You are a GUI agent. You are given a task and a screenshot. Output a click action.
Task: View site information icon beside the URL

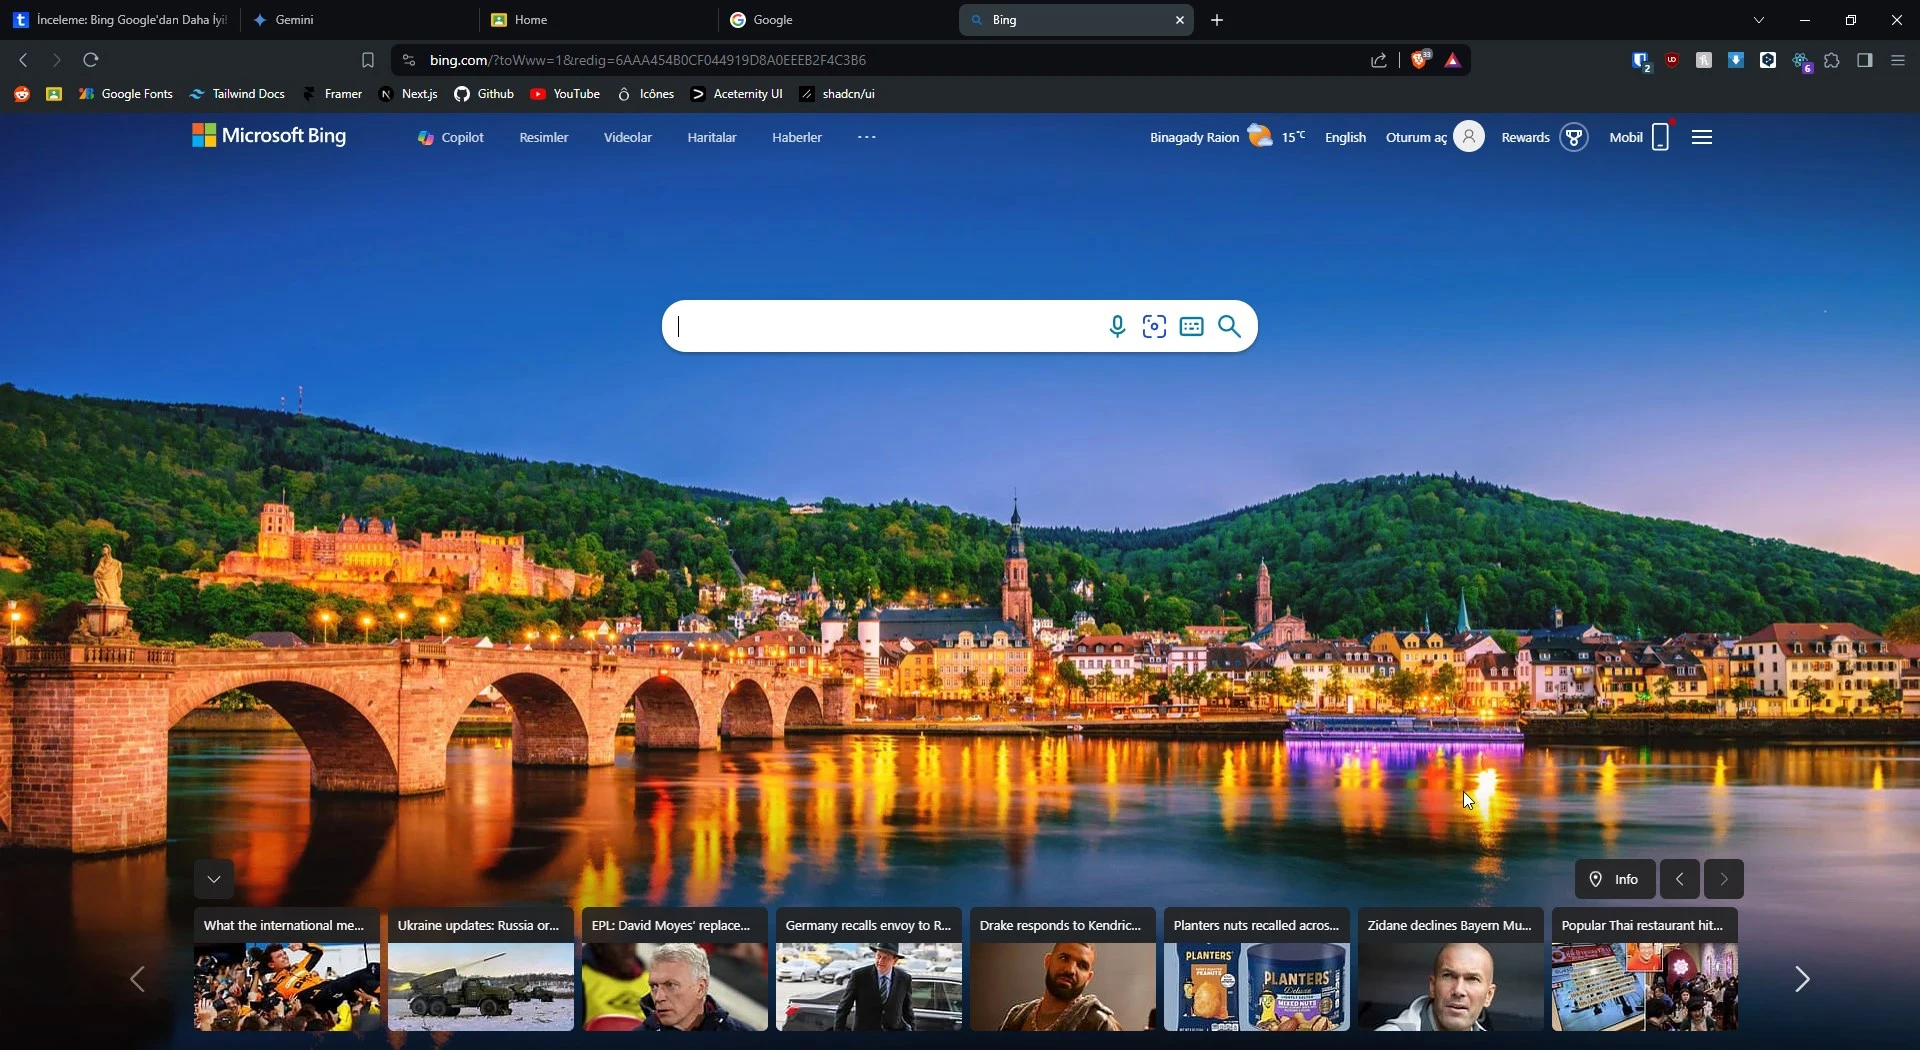[408, 61]
